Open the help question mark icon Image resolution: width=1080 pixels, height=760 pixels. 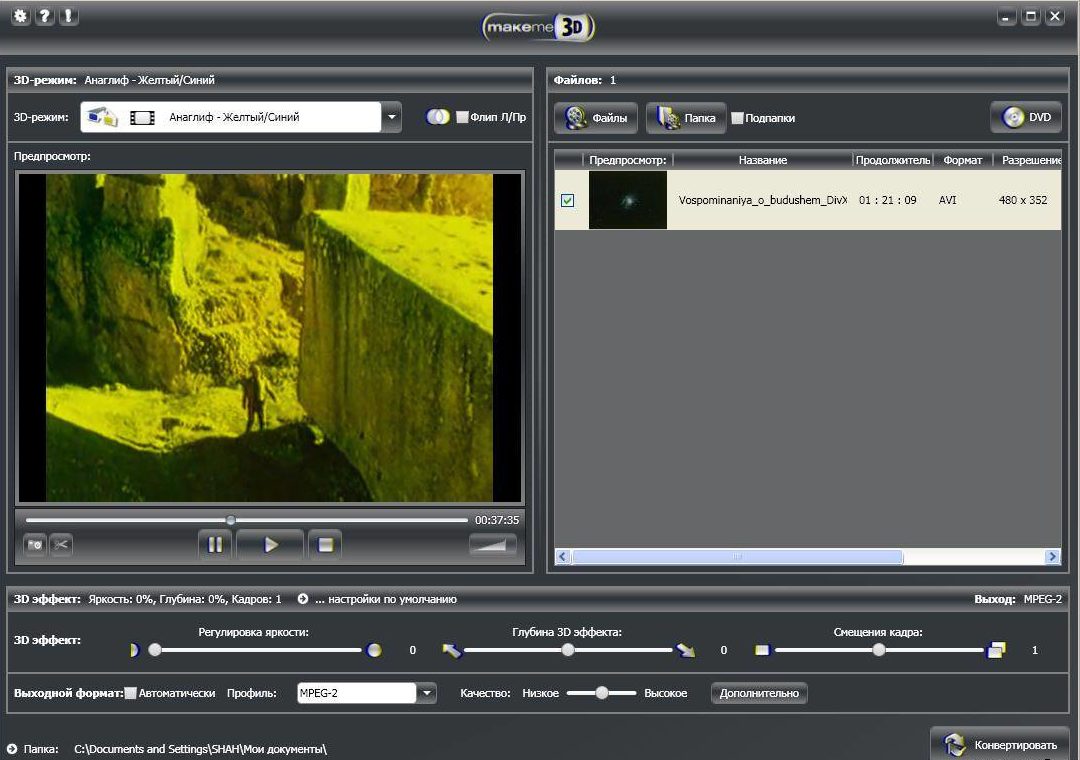click(44, 16)
